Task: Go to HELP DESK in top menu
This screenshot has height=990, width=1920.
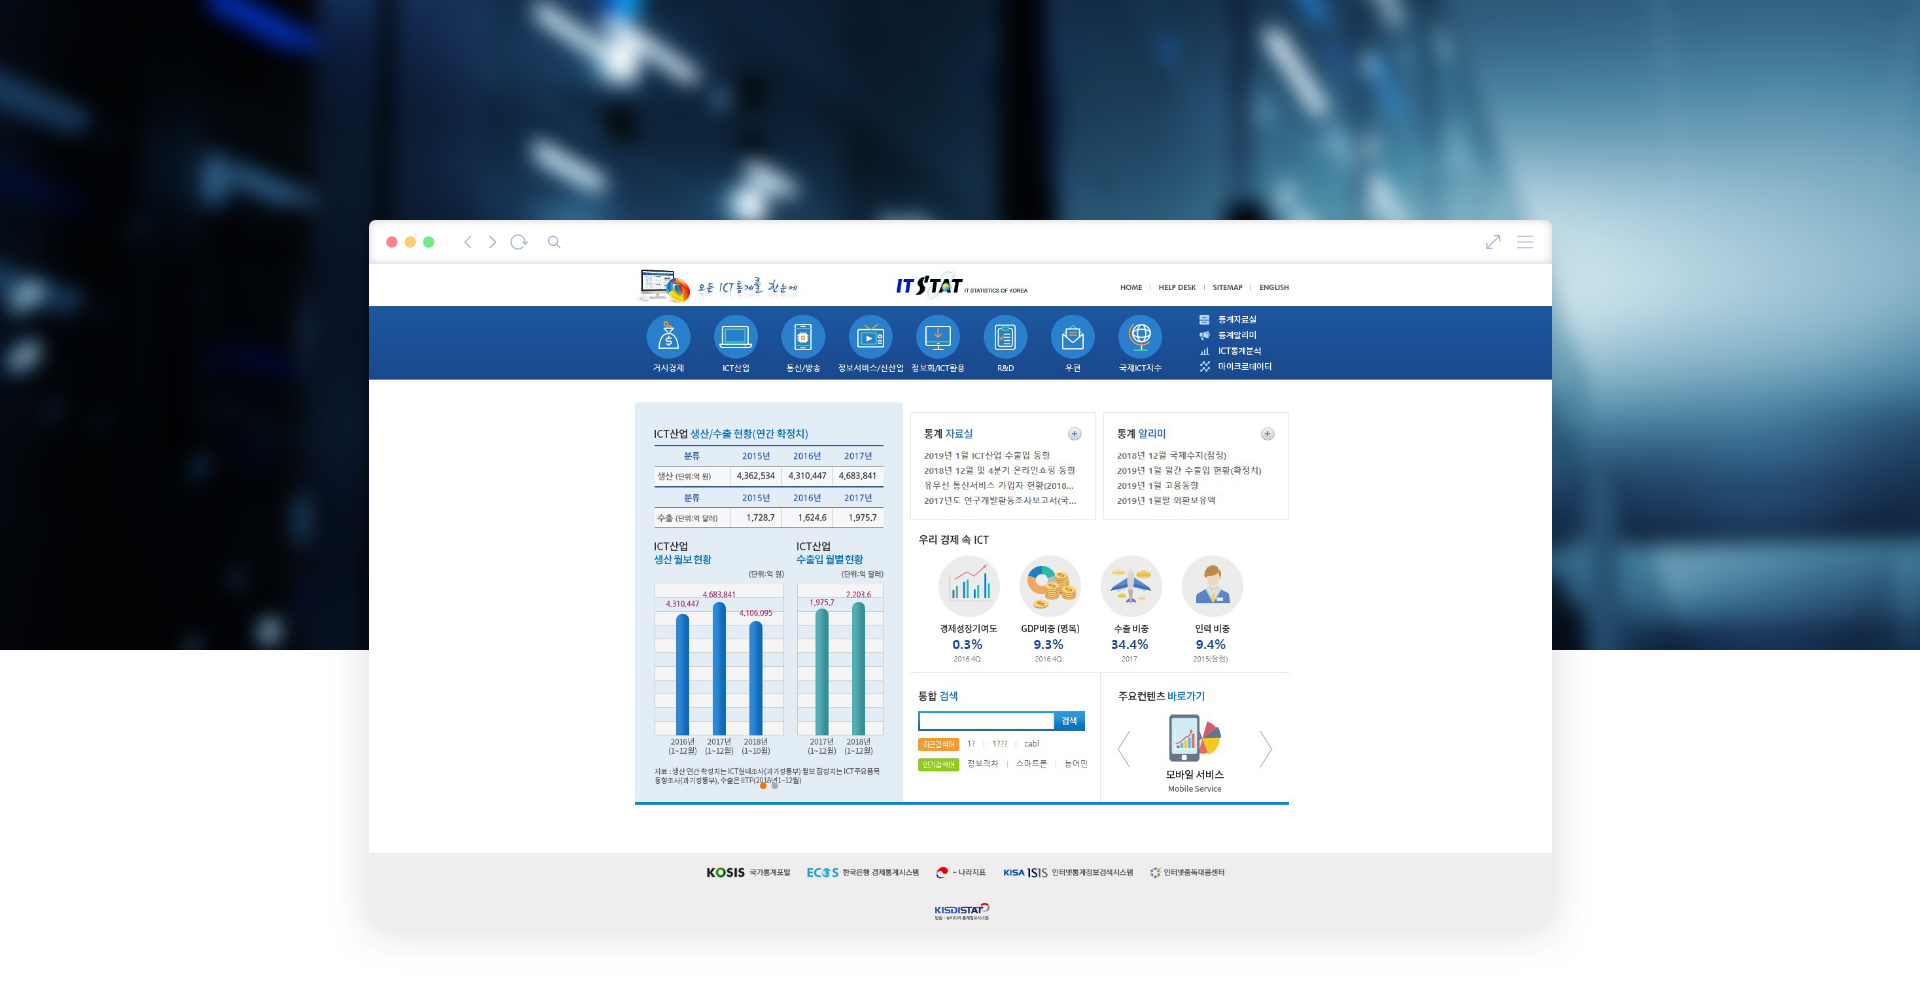Action: coord(1176,288)
